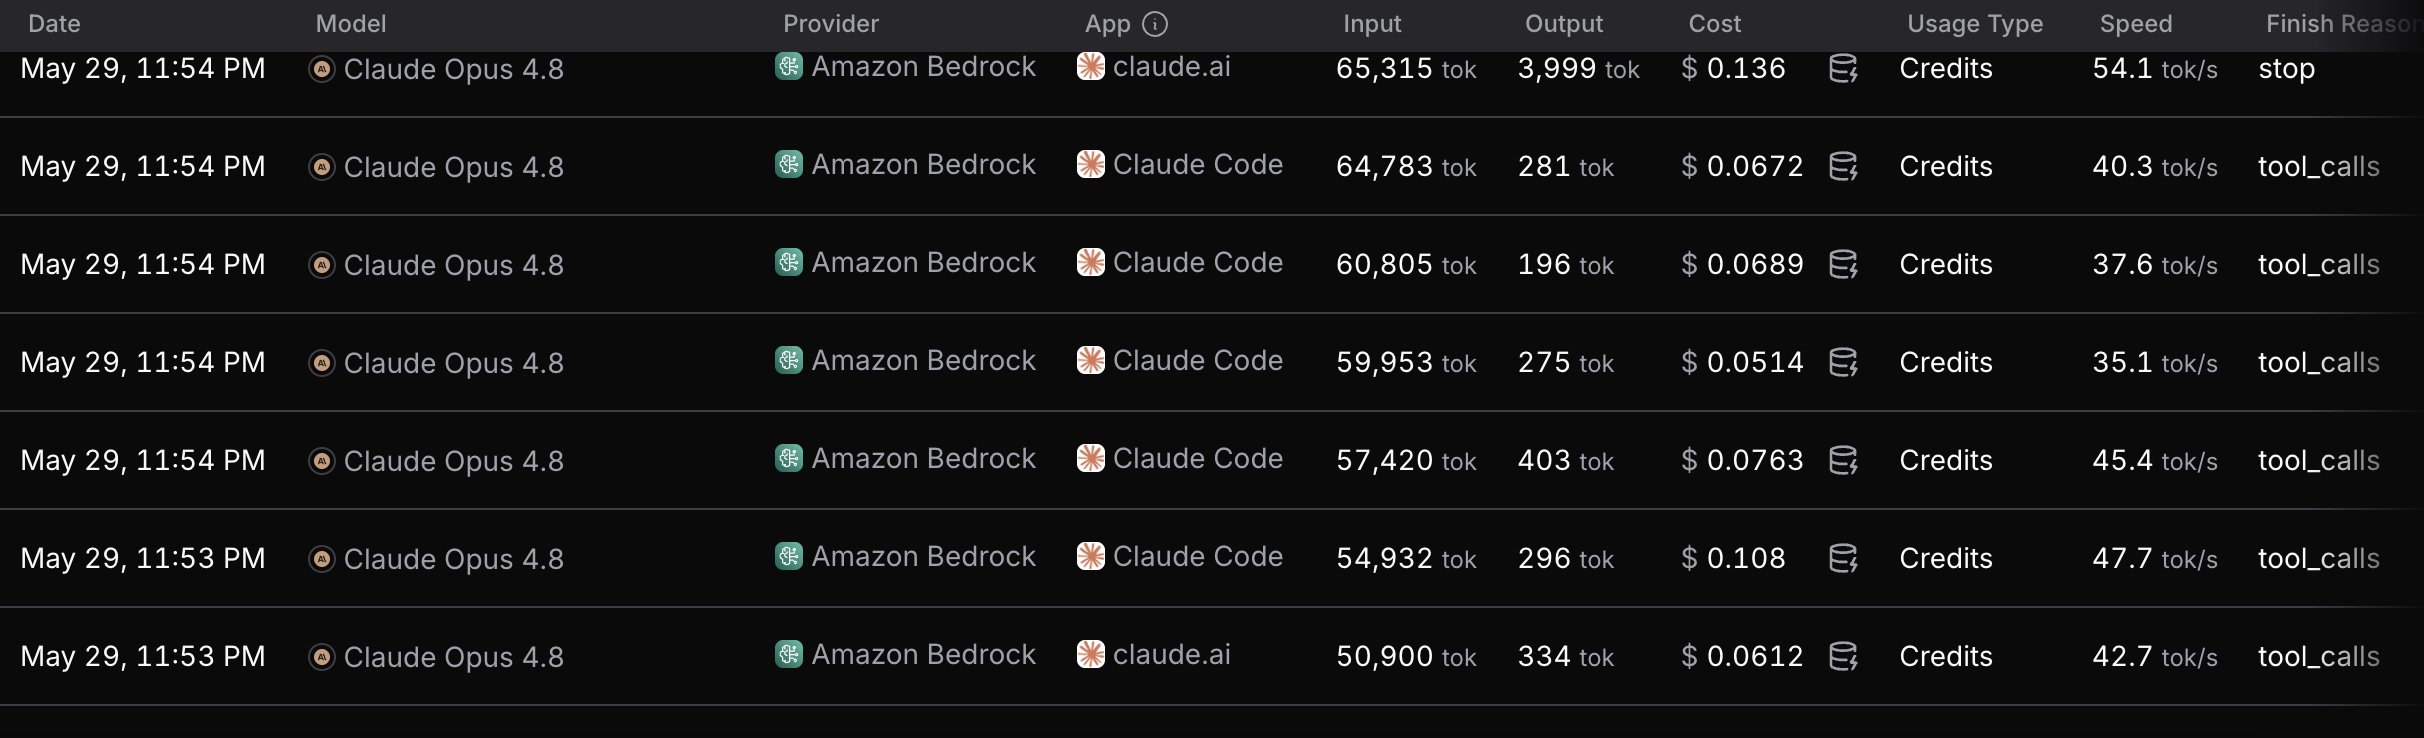The width and height of the screenshot is (2424, 738).
Task: Open the Claude Opus 4.8 link in the 60,805 tok row
Action: pos(454,265)
